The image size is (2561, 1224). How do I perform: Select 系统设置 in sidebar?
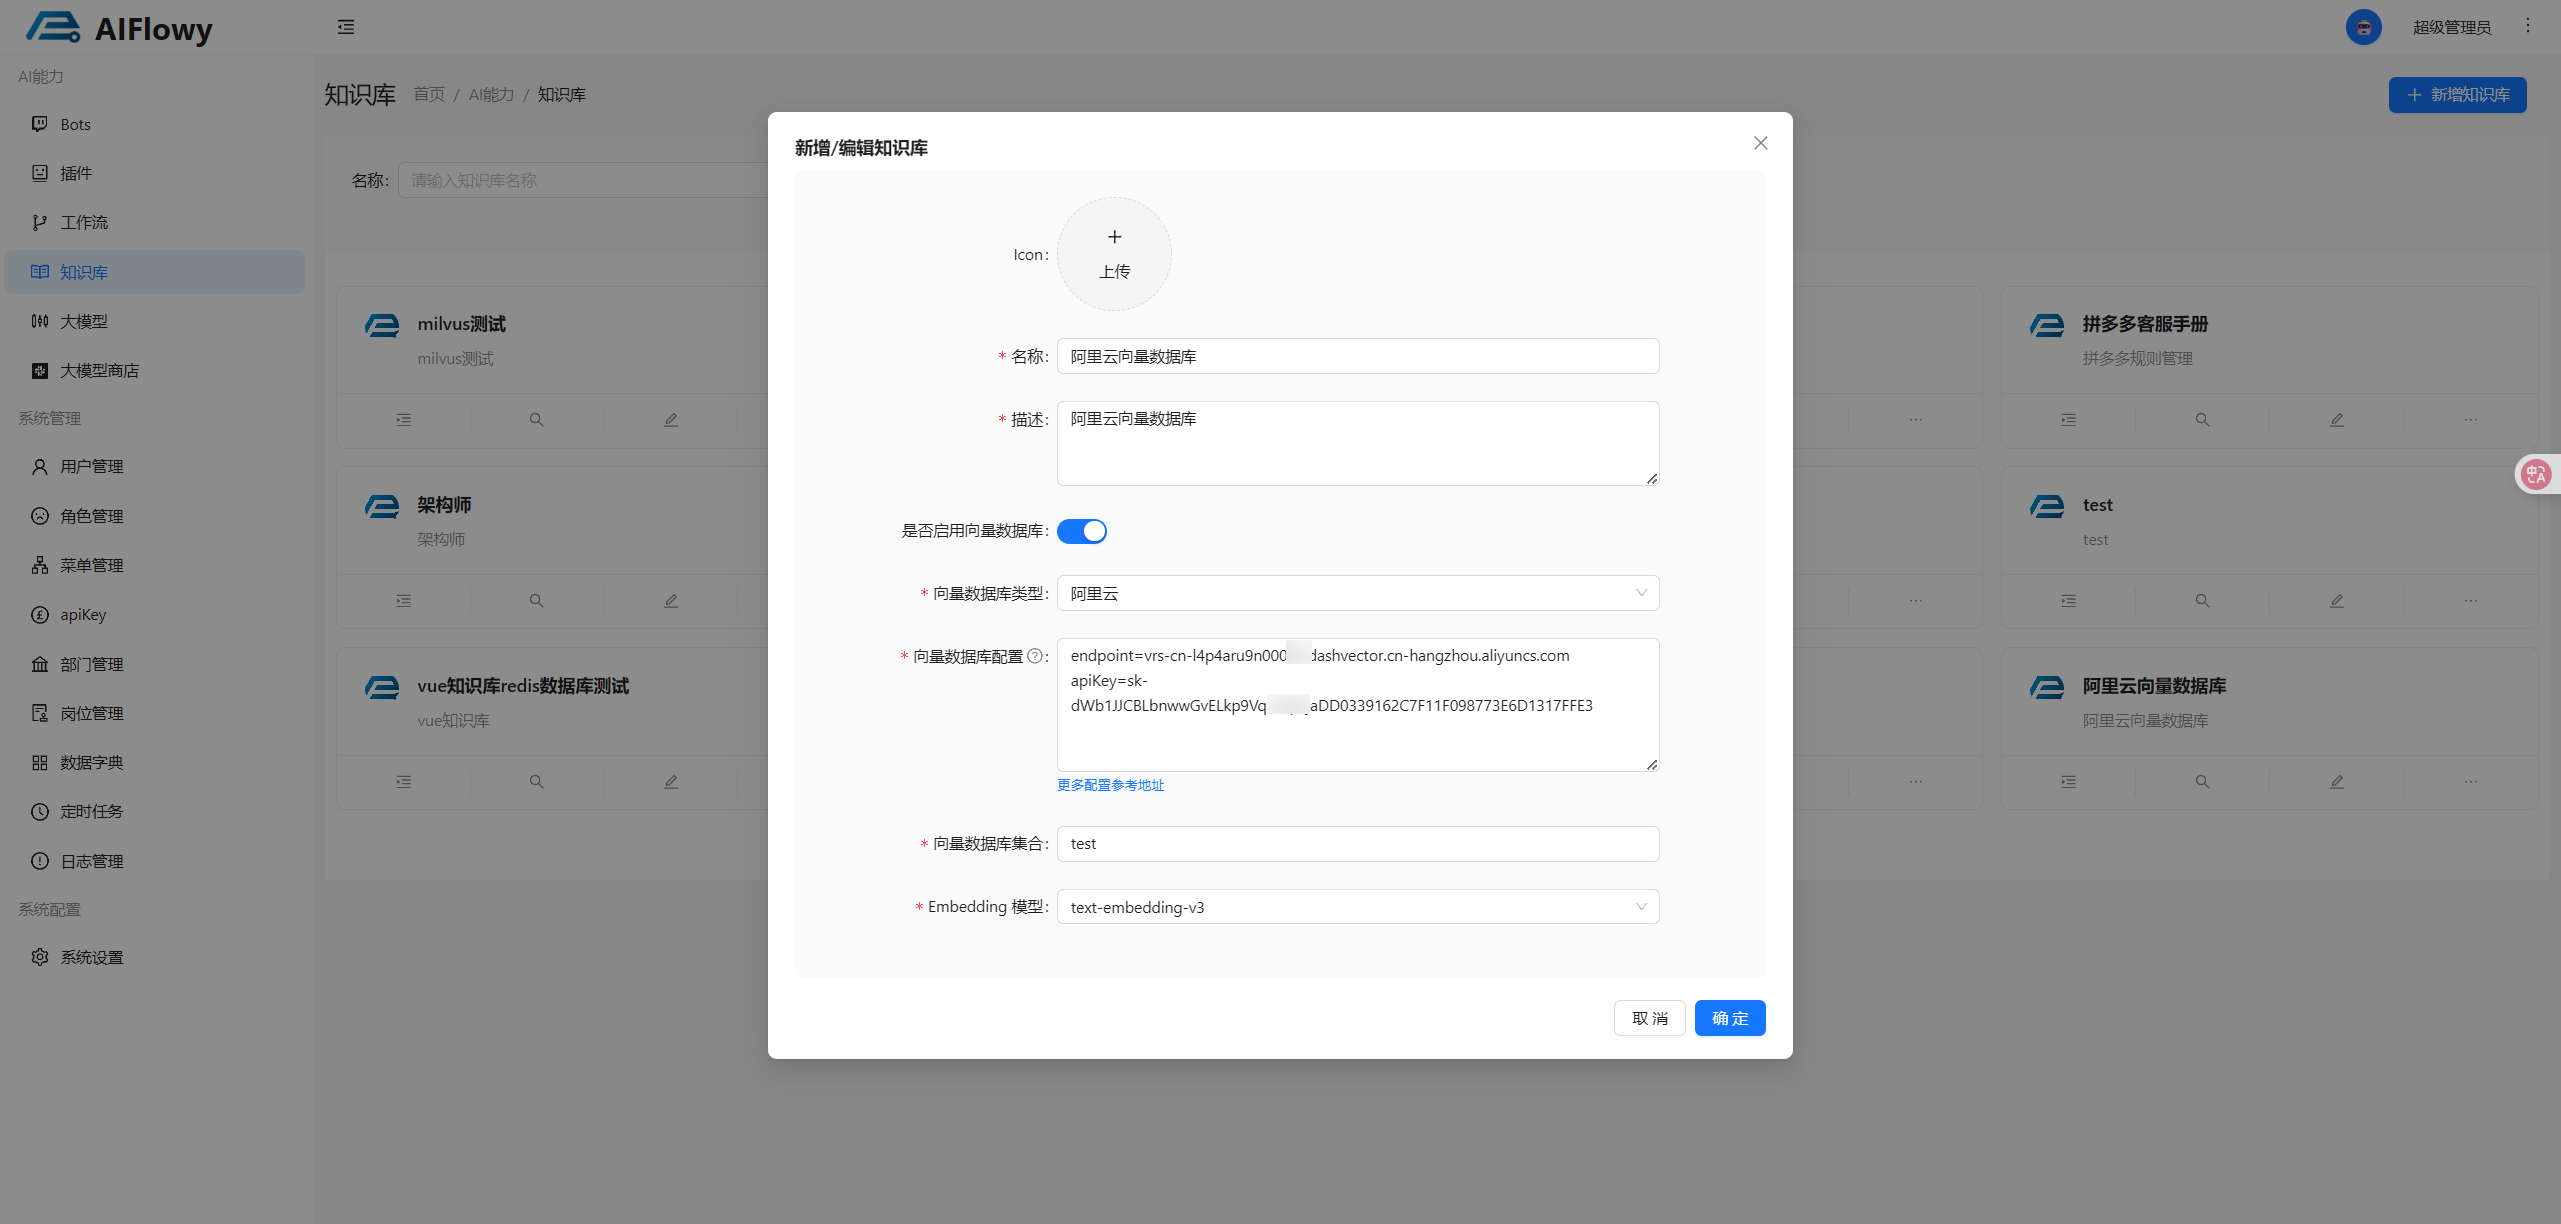(x=92, y=957)
